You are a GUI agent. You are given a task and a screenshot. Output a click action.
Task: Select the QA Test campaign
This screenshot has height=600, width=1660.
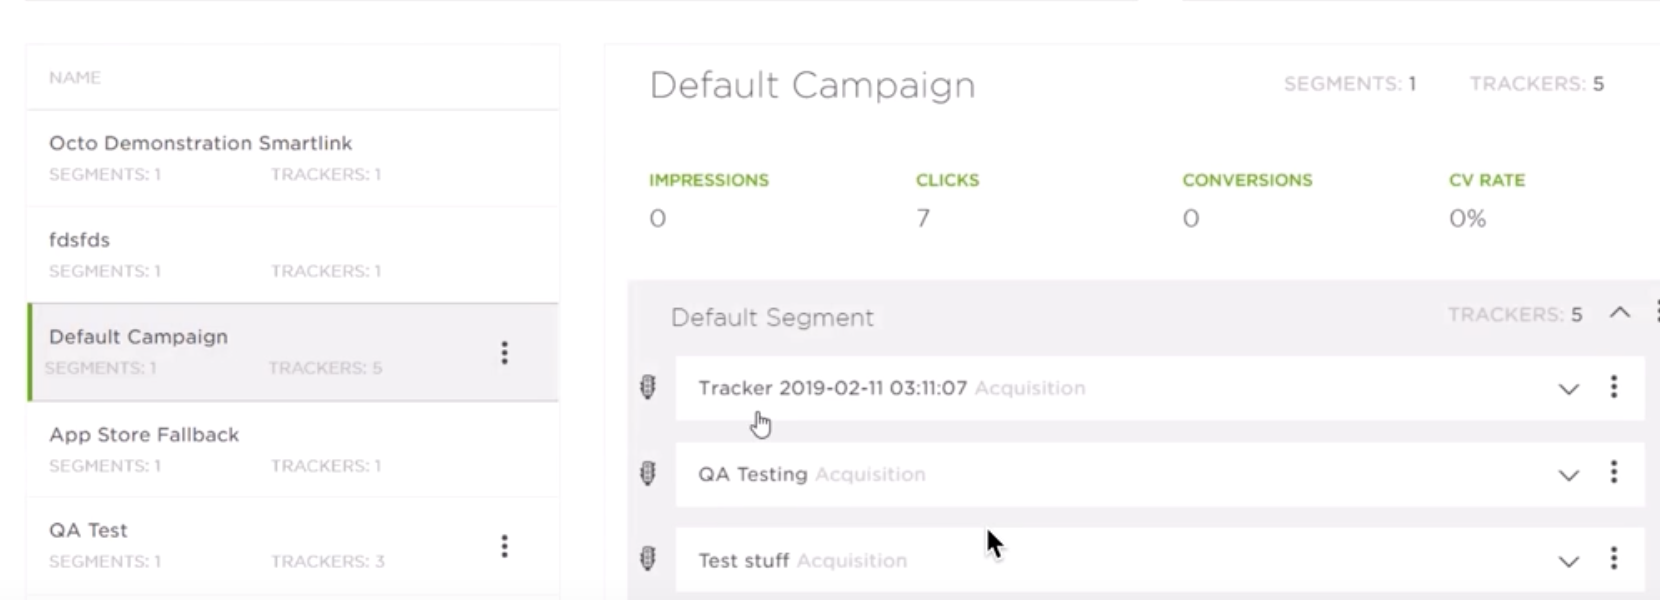coord(88,531)
